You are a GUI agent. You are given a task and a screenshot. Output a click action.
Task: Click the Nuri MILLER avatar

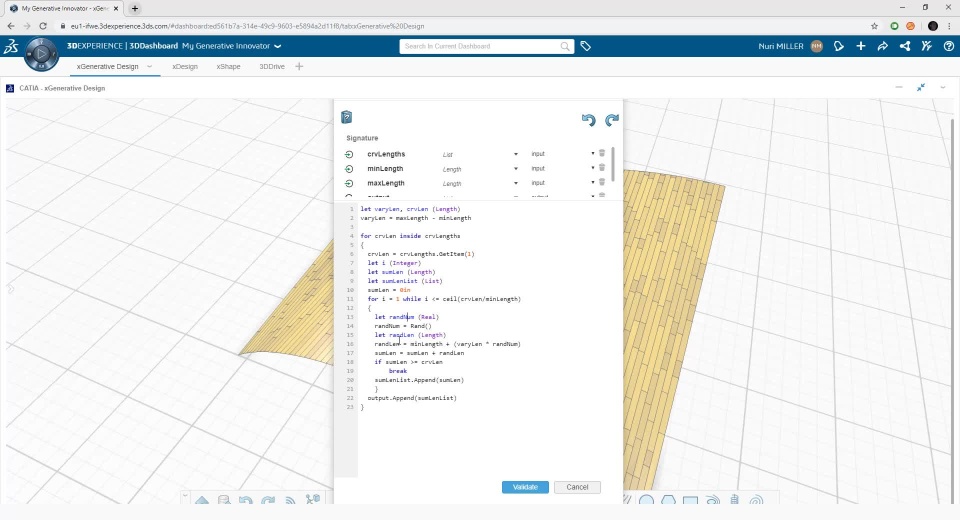tap(817, 46)
